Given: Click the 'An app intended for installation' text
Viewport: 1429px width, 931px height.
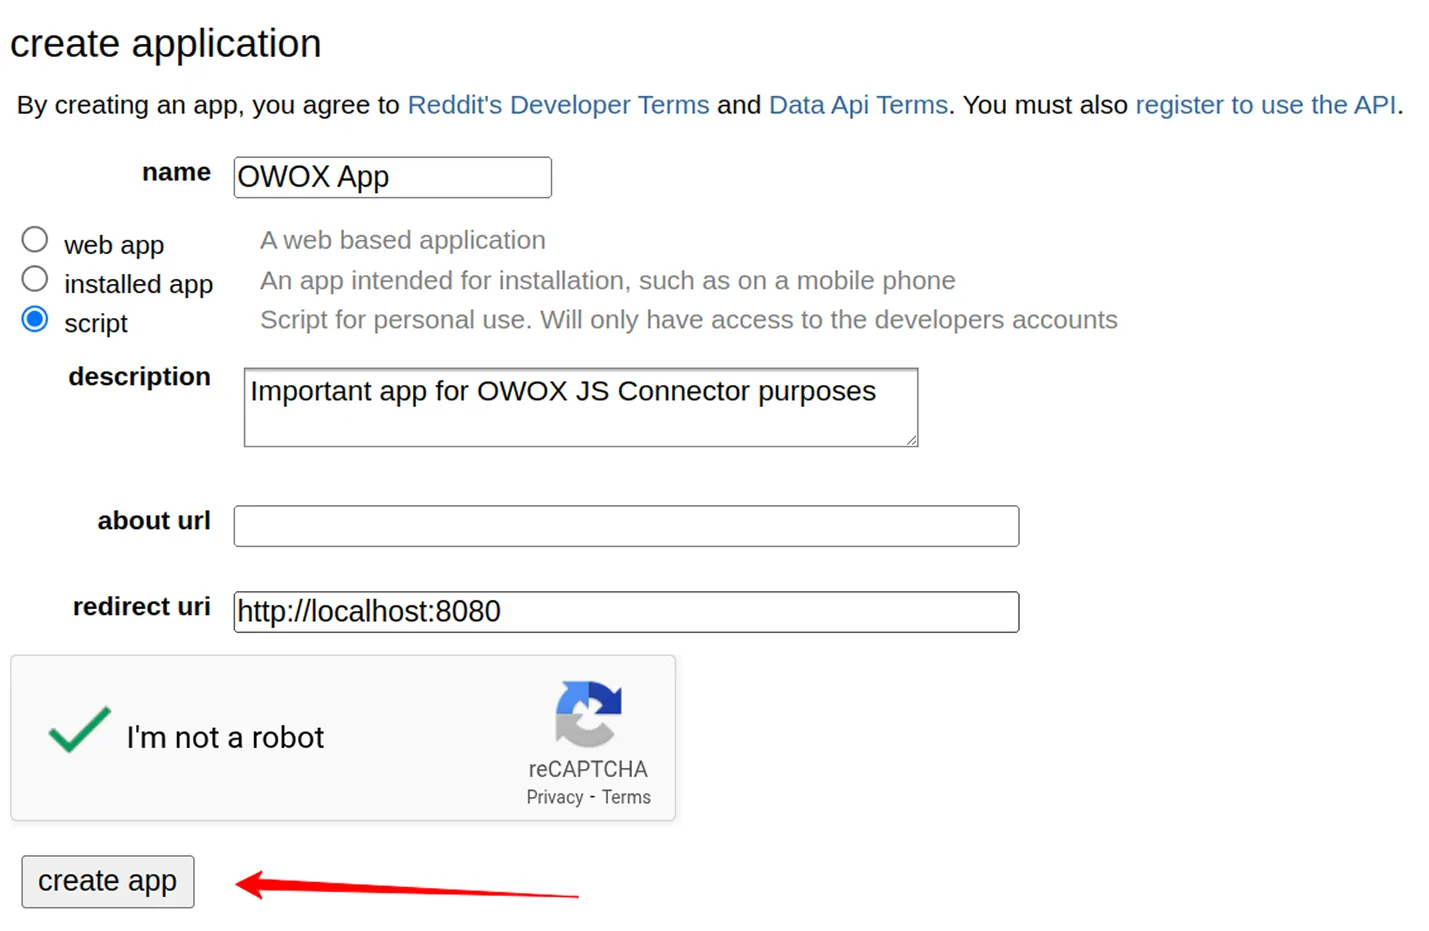Looking at the screenshot, I should [x=608, y=280].
